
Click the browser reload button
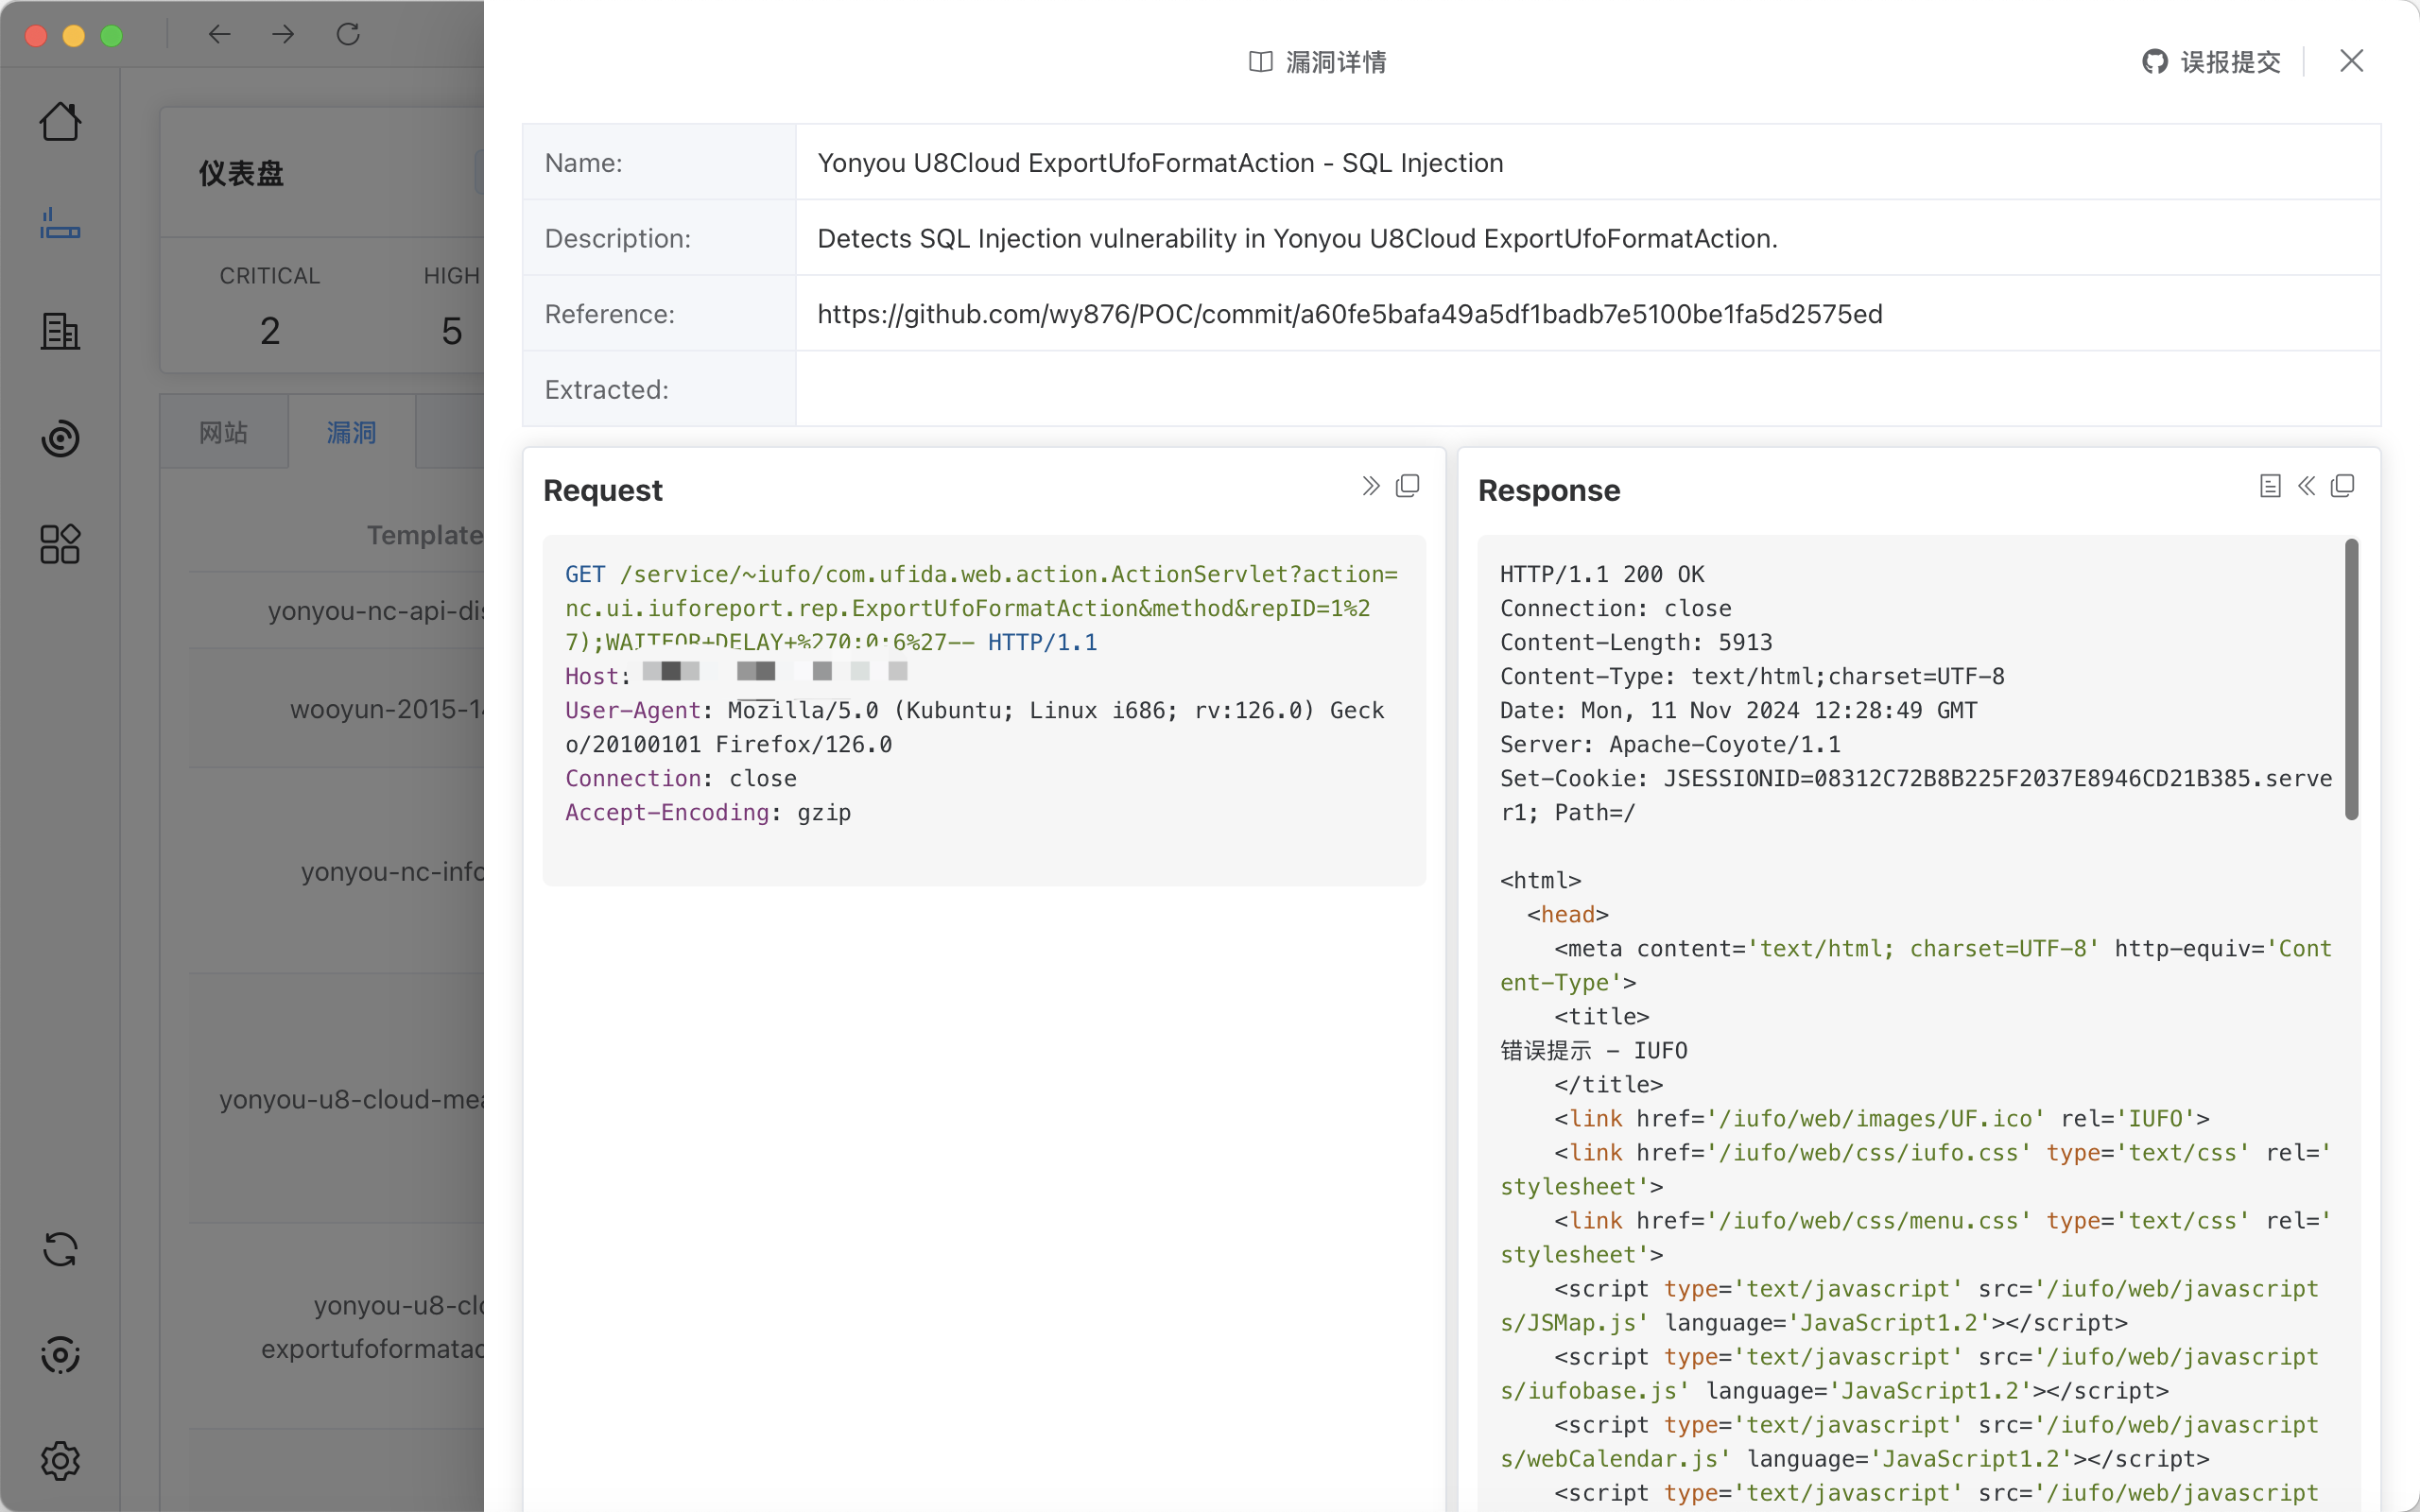click(x=348, y=35)
